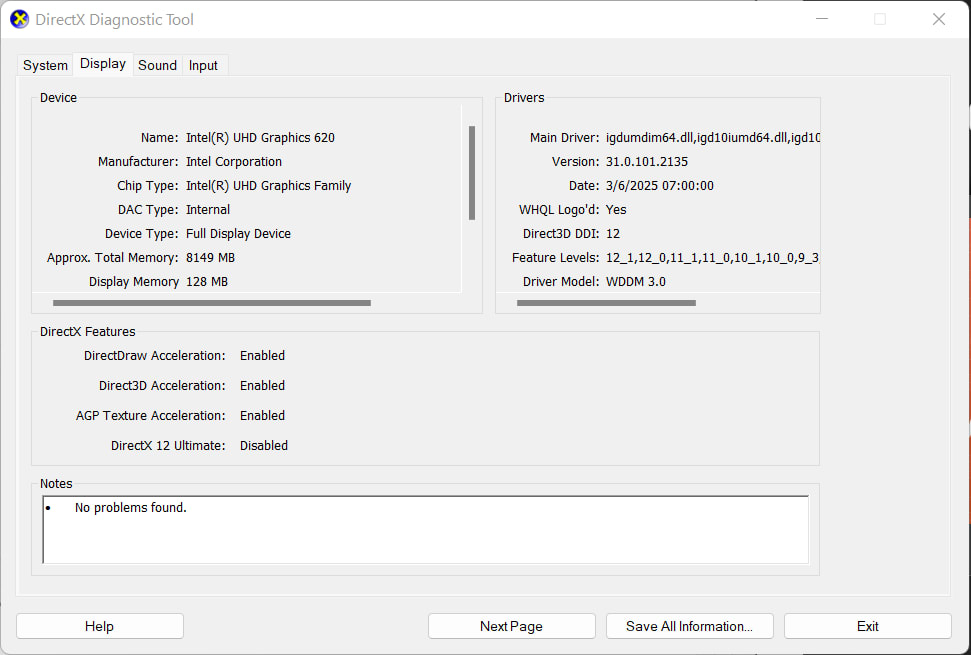The height and width of the screenshot is (655, 971).
Task: Minimize the DirectX Diagnostic Tool window
Action: [x=822, y=19]
